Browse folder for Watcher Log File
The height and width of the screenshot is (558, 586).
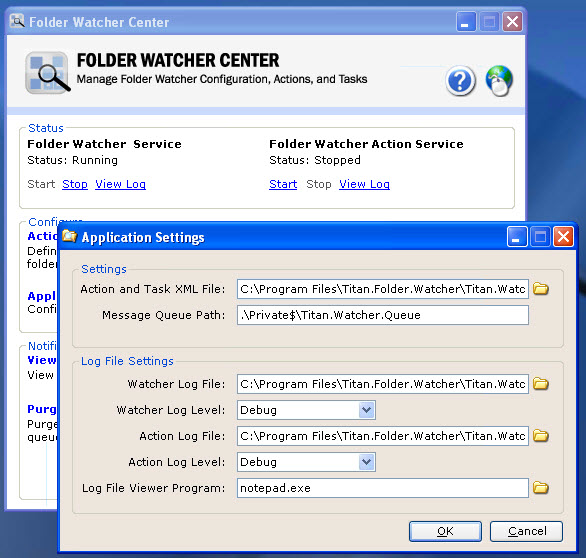click(x=540, y=383)
